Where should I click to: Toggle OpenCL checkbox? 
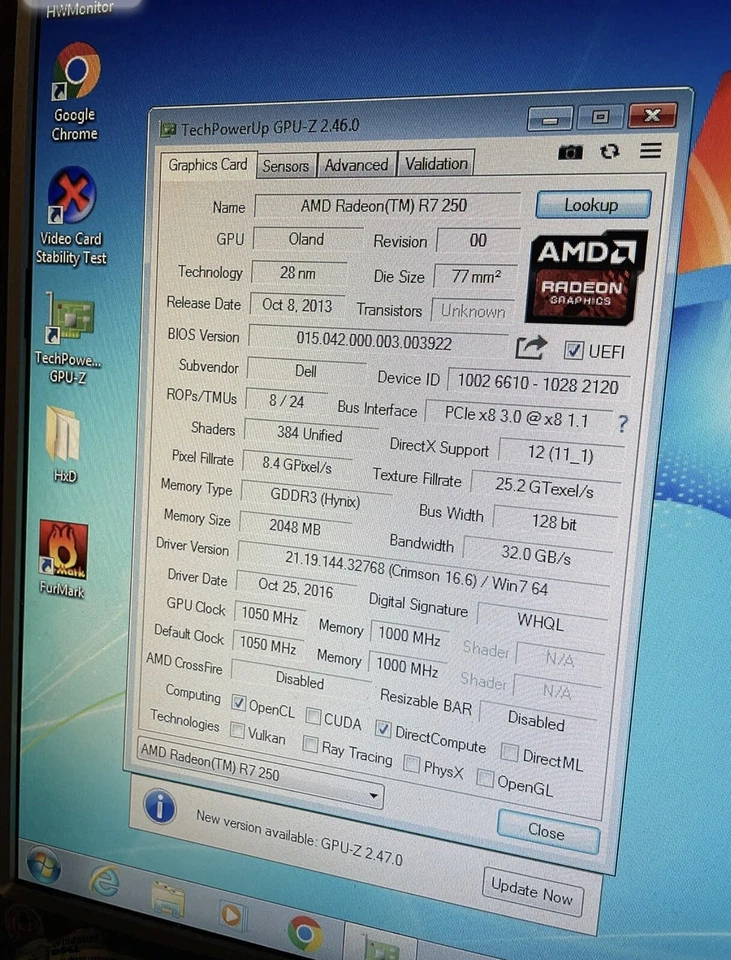(x=239, y=702)
